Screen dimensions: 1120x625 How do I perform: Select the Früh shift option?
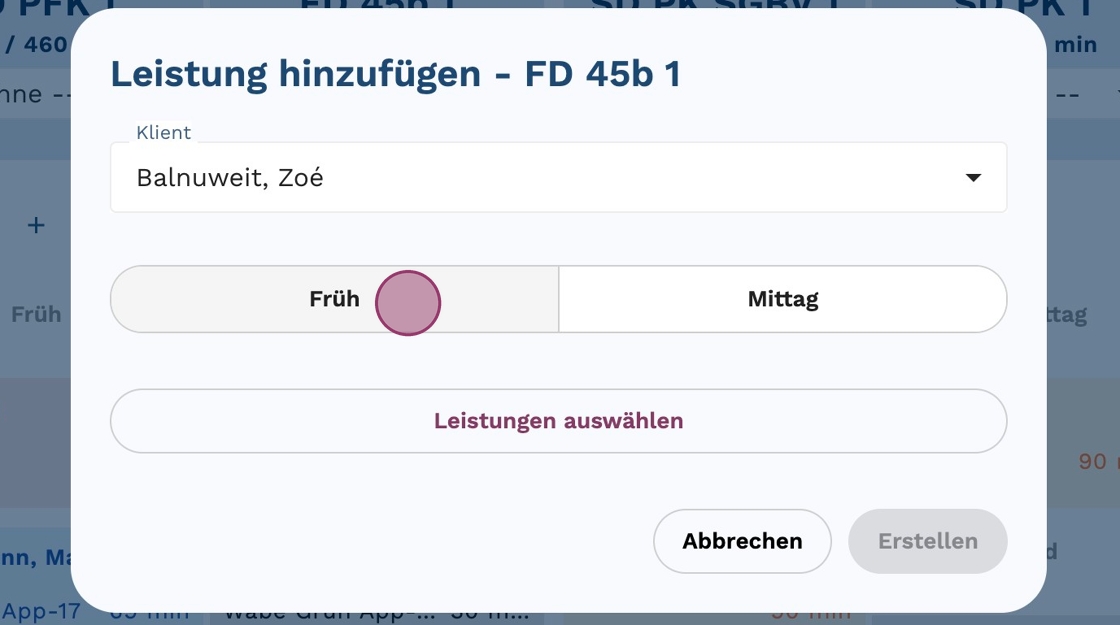click(334, 299)
